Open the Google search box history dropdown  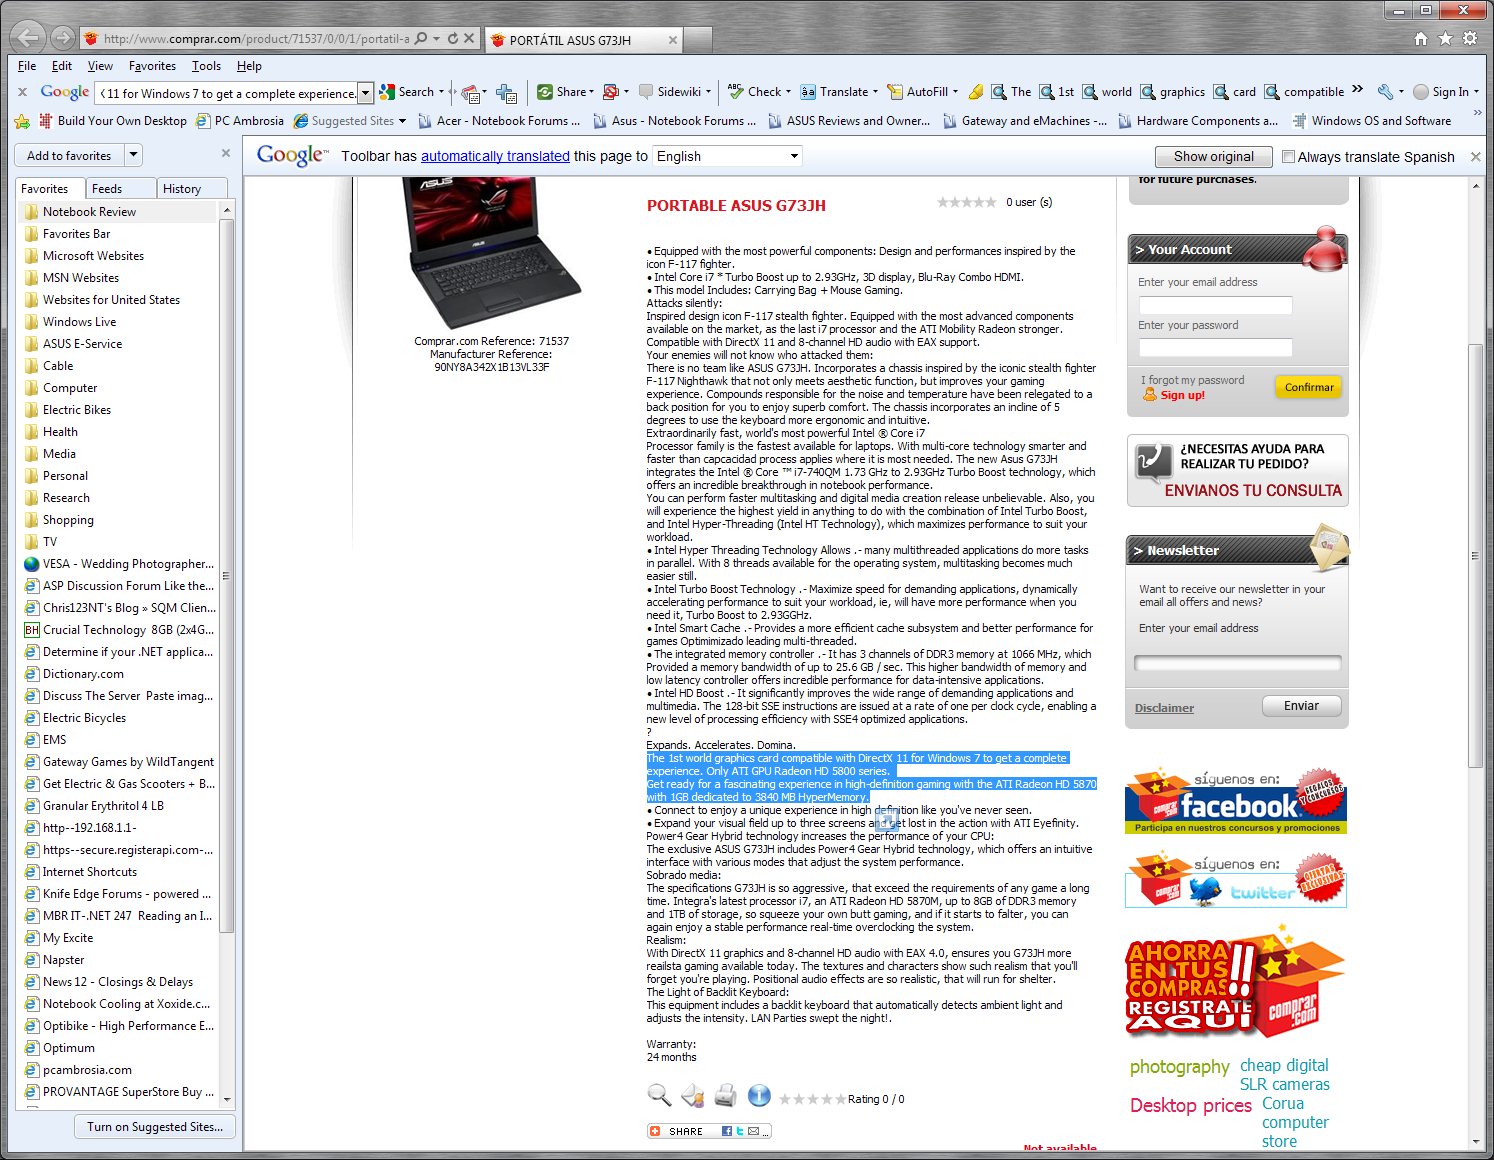(365, 93)
